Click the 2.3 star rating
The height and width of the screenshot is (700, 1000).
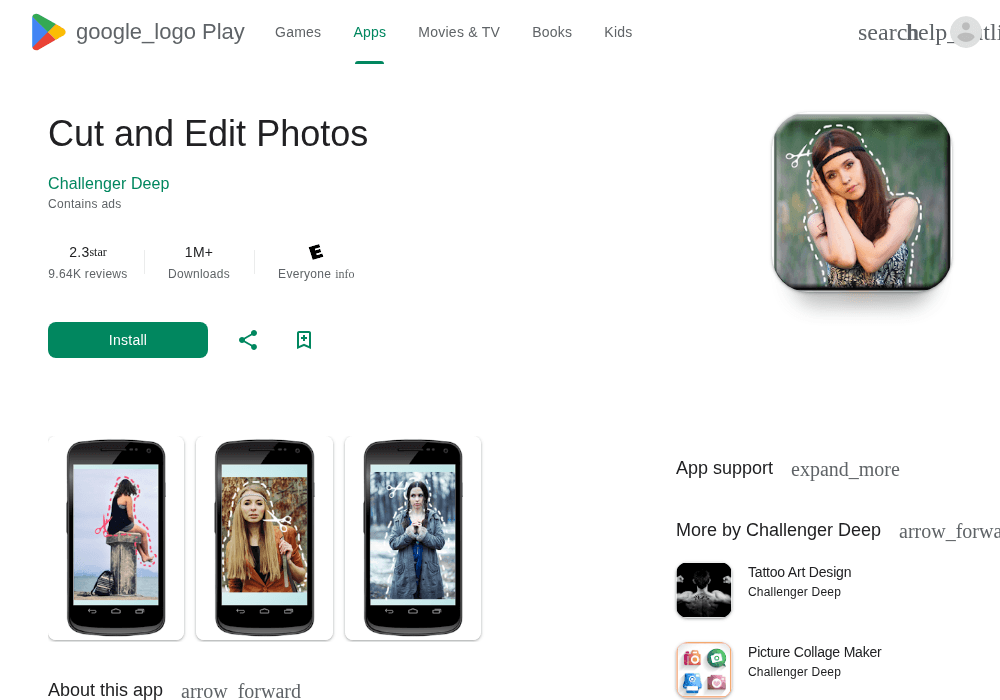[x=88, y=252]
